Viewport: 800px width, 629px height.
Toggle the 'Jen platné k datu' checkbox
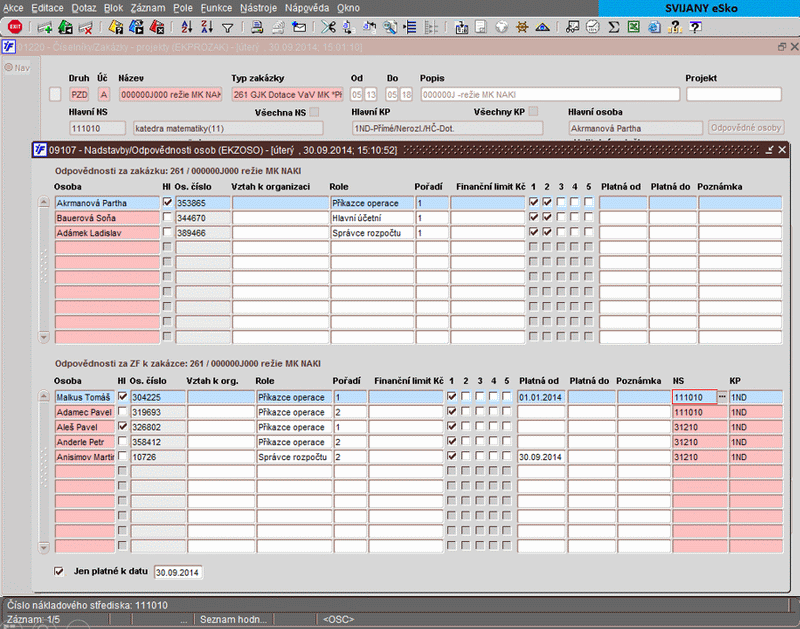pos(57,571)
